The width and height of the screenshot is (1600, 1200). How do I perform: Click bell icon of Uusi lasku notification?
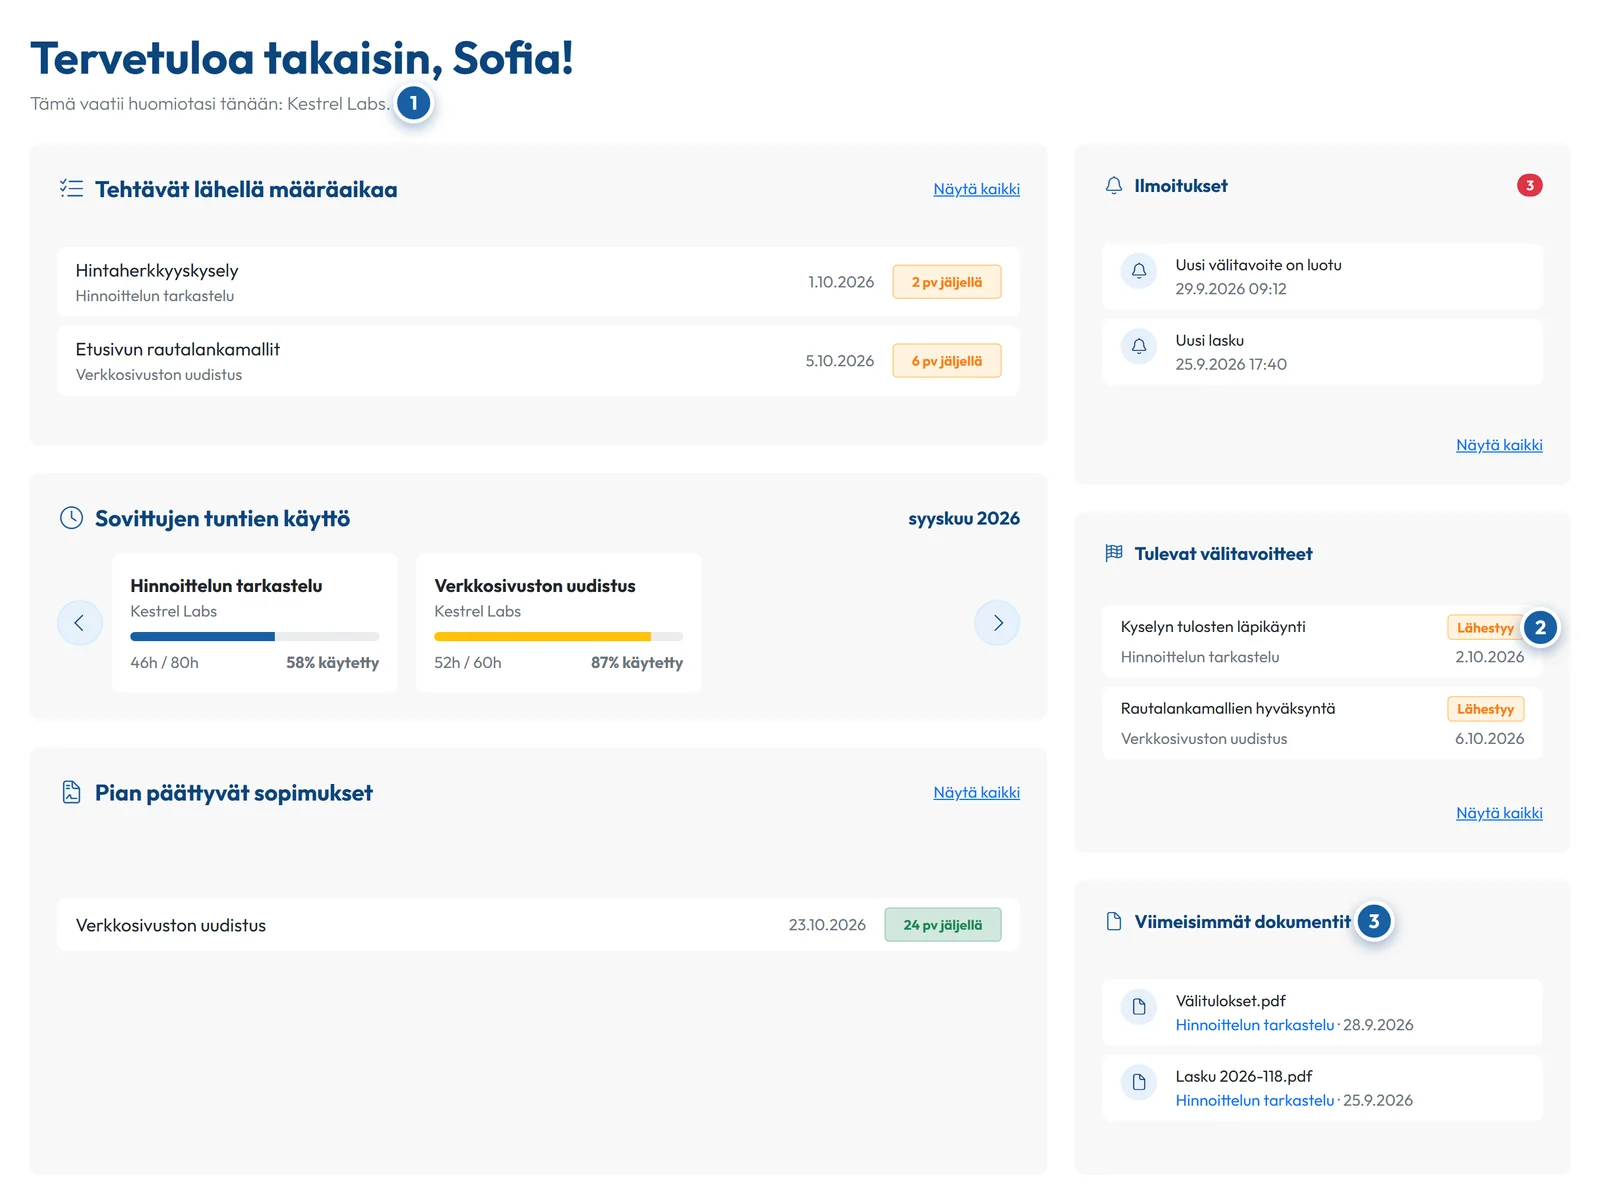(1139, 347)
